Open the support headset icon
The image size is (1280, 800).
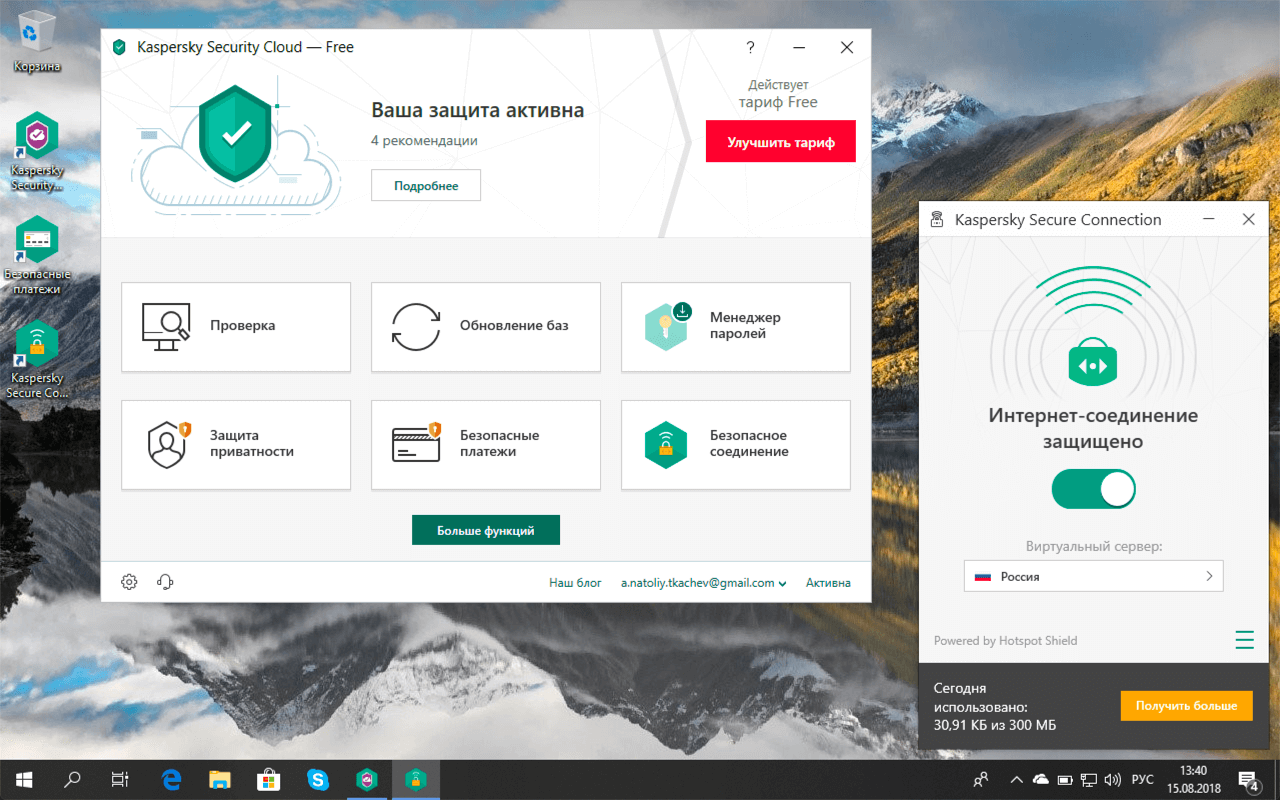coord(166,582)
